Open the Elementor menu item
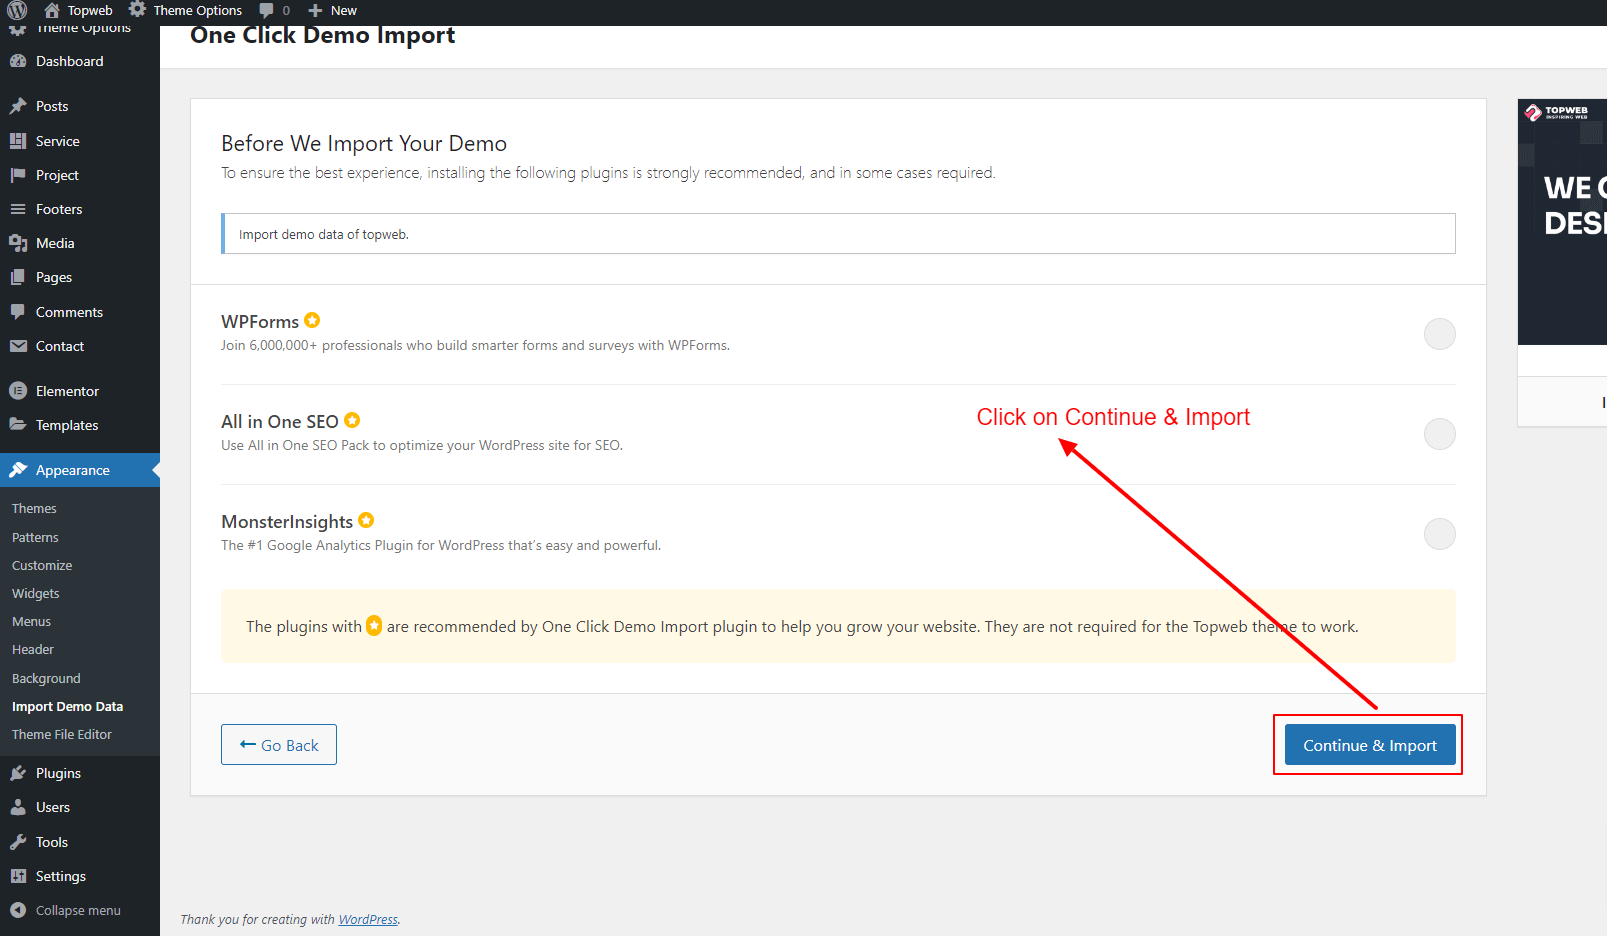This screenshot has width=1607, height=936. 80,391
